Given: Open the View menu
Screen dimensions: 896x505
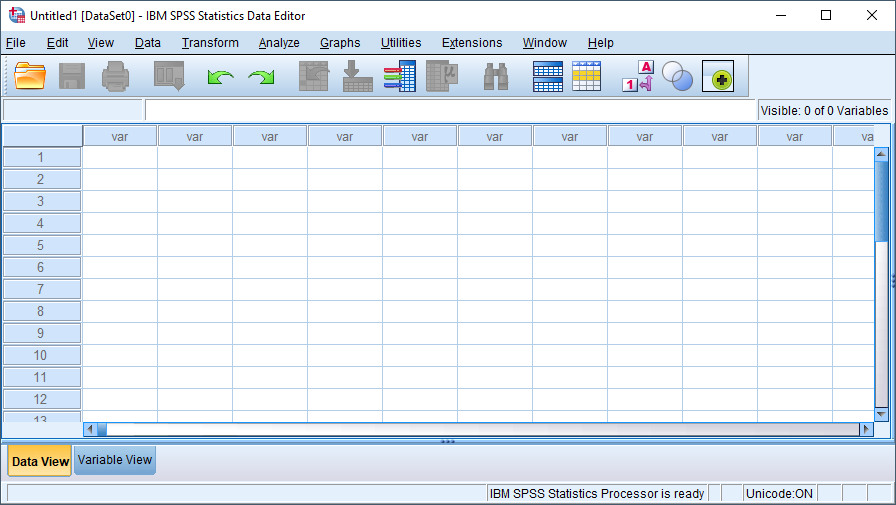Looking at the screenshot, I should 101,43.
